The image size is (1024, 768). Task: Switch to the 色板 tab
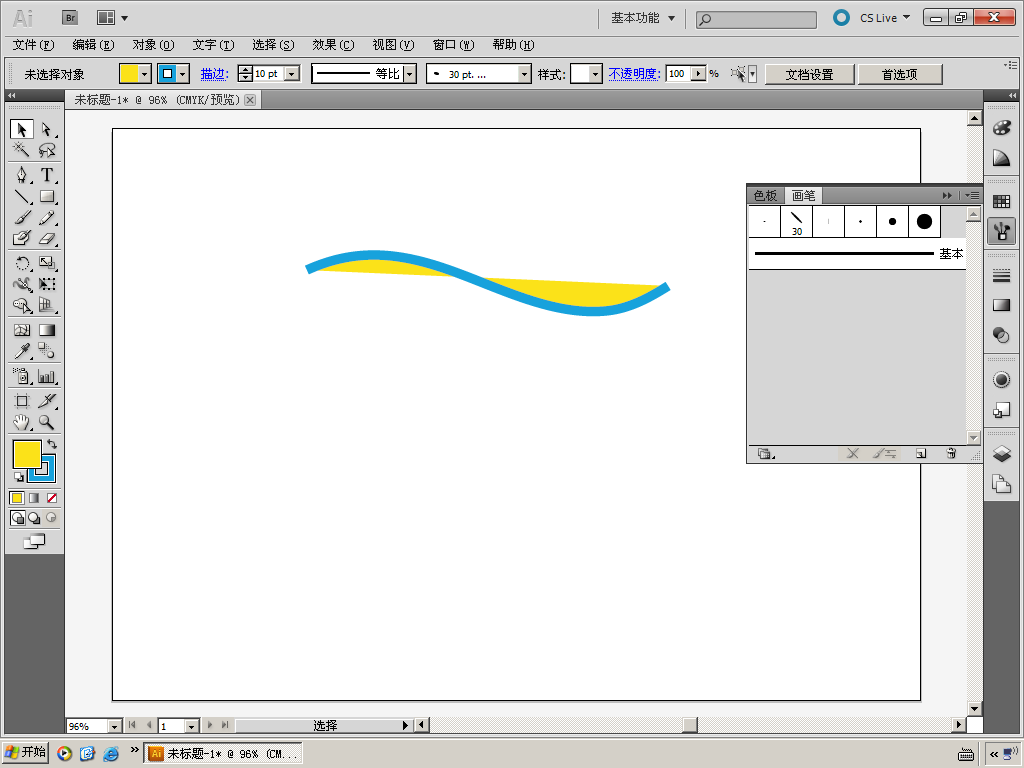(x=765, y=195)
